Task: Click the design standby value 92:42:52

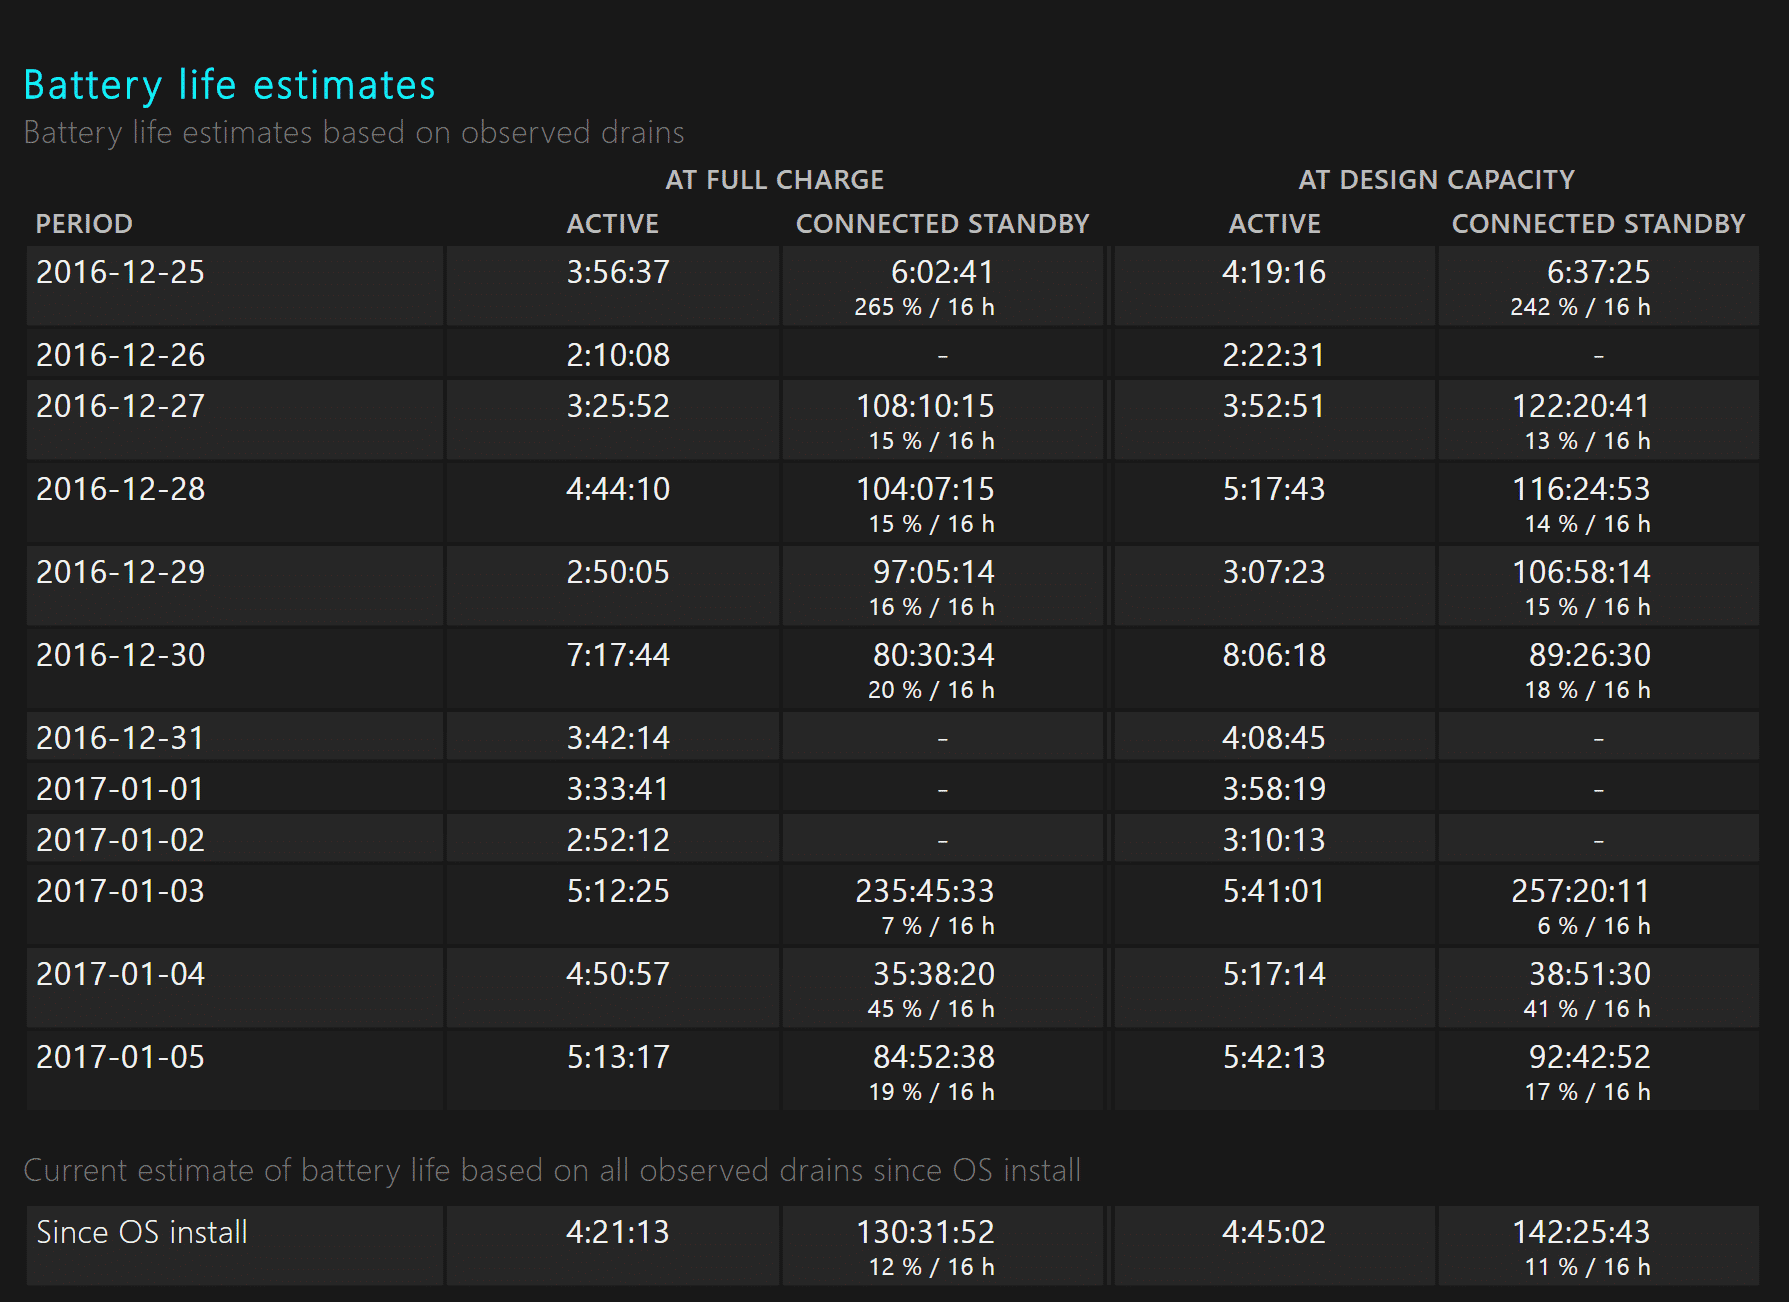Action: point(1590,1057)
